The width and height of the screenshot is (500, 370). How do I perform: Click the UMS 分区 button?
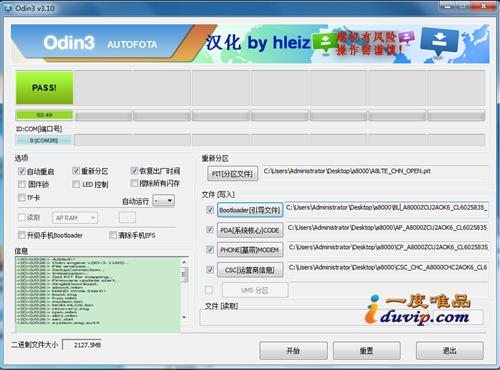(x=255, y=290)
